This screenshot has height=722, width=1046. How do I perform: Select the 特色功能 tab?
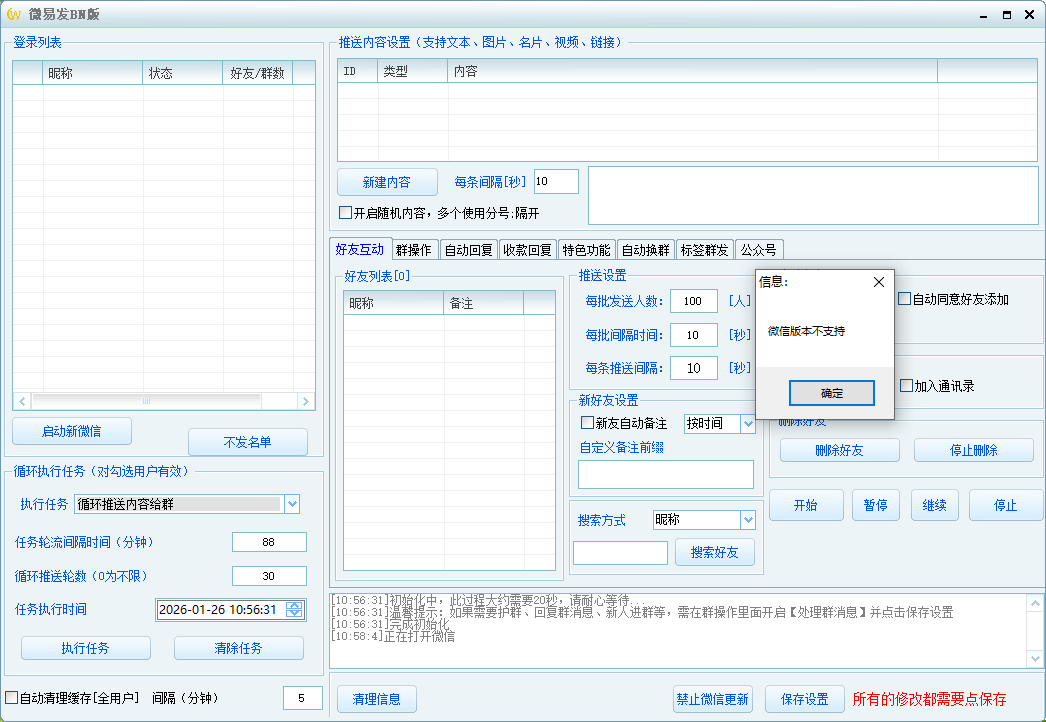pos(585,249)
